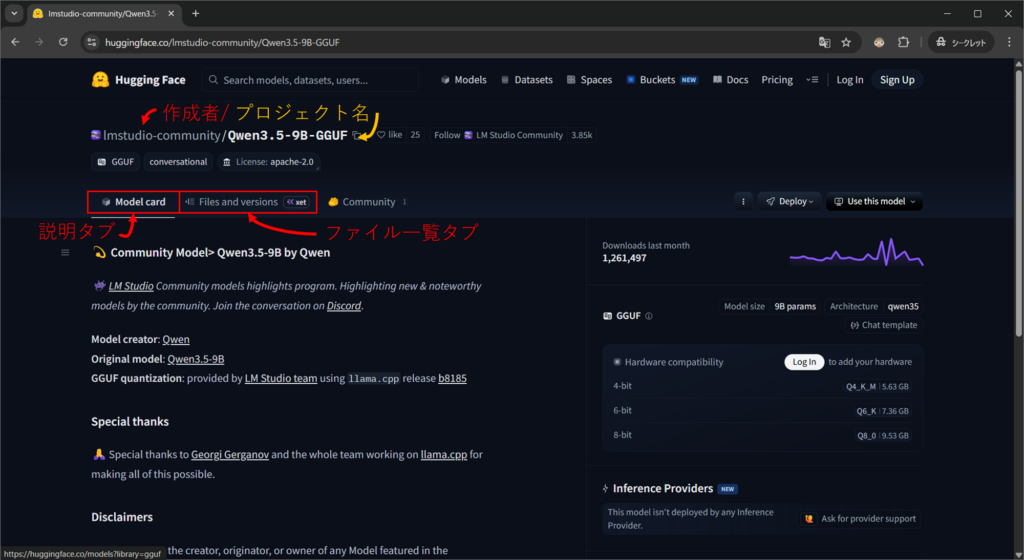Open the browser extensions puzzle icon

903,43
